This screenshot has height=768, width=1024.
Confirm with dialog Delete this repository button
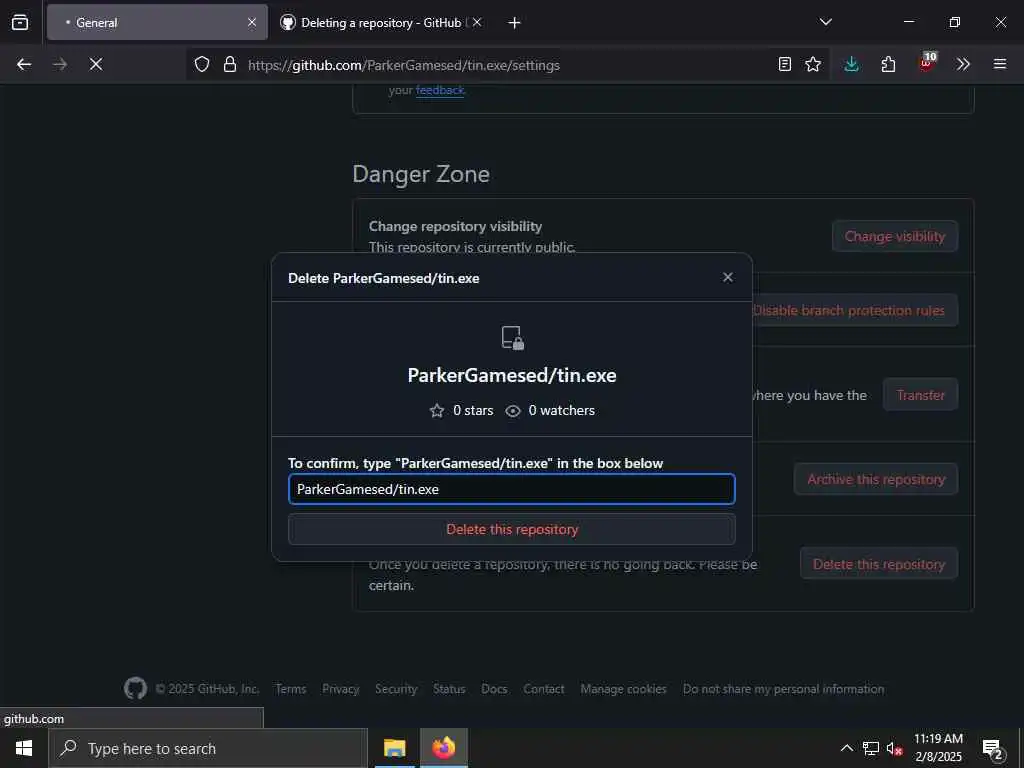click(x=512, y=529)
